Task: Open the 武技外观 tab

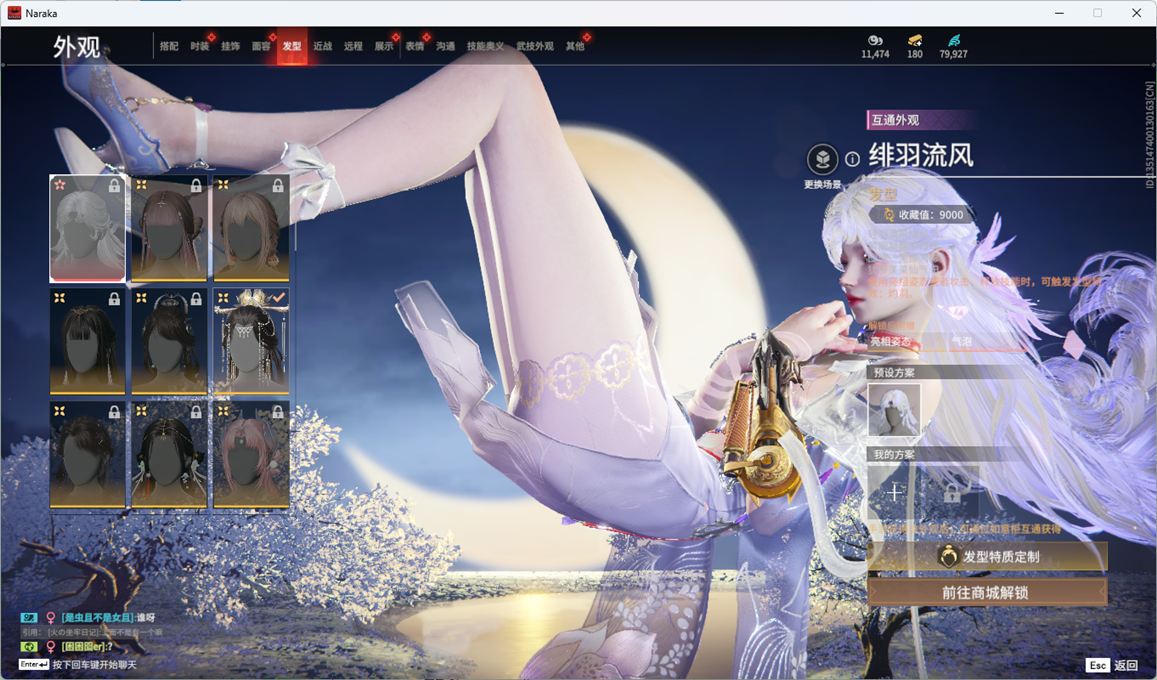Action: (x=534, y=47)
